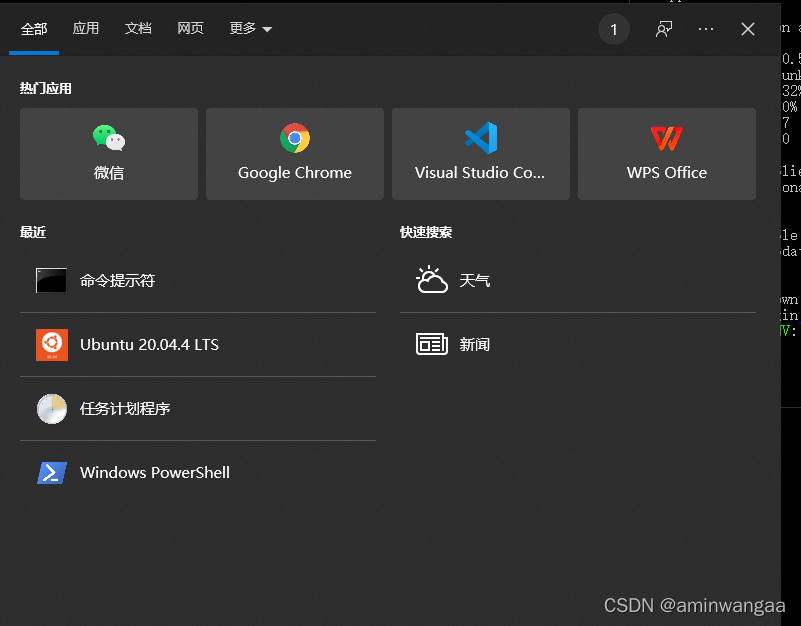Click the 任务计划程序 clock icon
801x626 pixels.
[52, 408]
